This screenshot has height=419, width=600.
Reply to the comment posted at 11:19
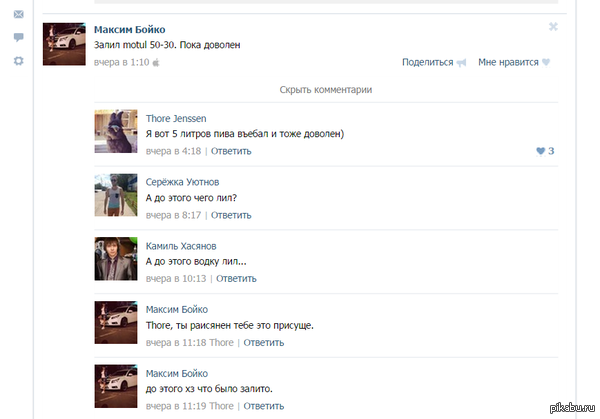coord(264,407)
